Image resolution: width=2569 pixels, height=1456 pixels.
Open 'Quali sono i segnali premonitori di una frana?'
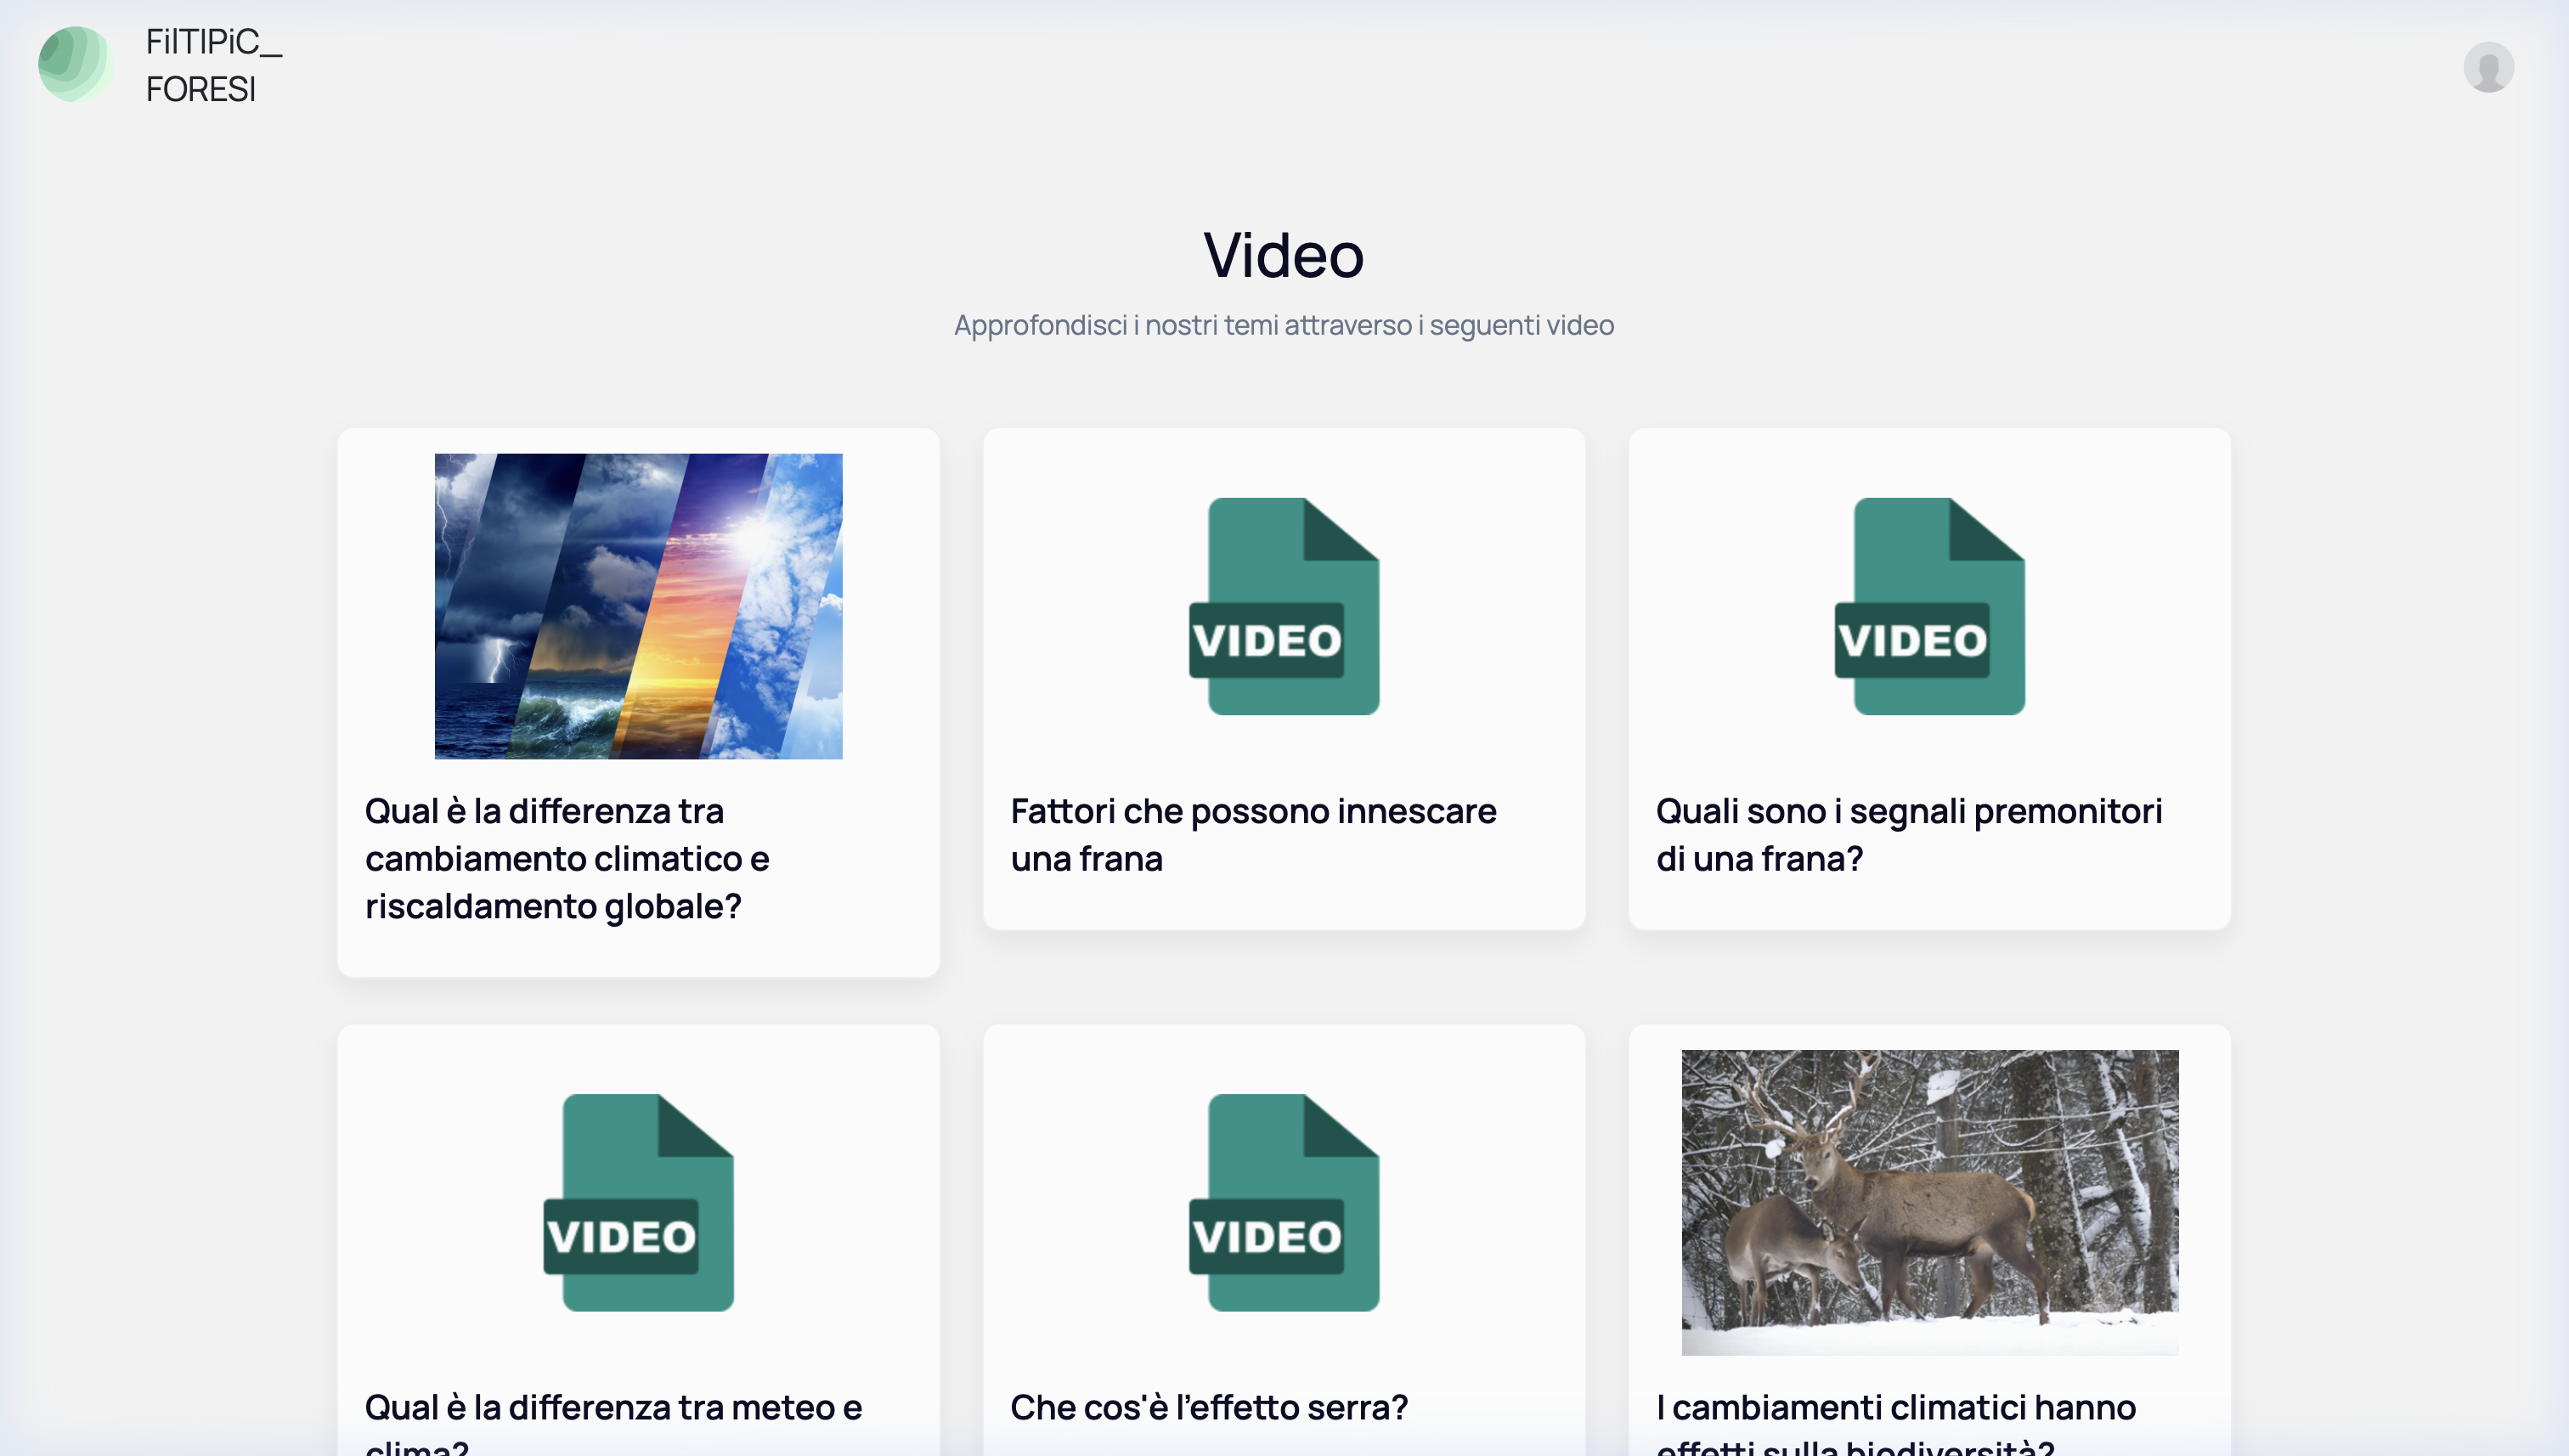1908,834
